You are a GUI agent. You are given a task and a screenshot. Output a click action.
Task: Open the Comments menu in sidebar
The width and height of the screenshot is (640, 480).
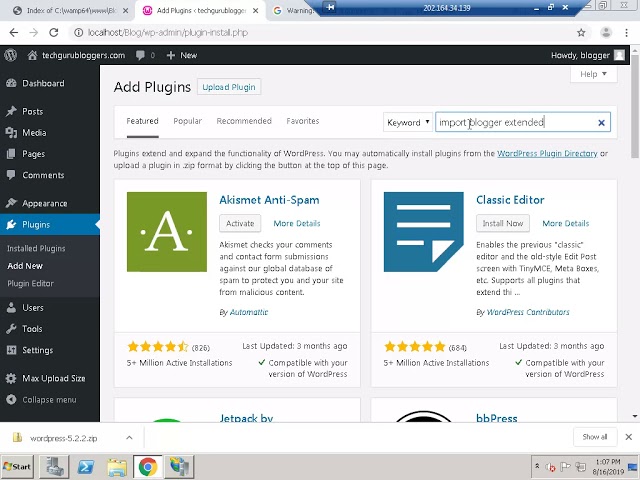(x=43, y=175)
